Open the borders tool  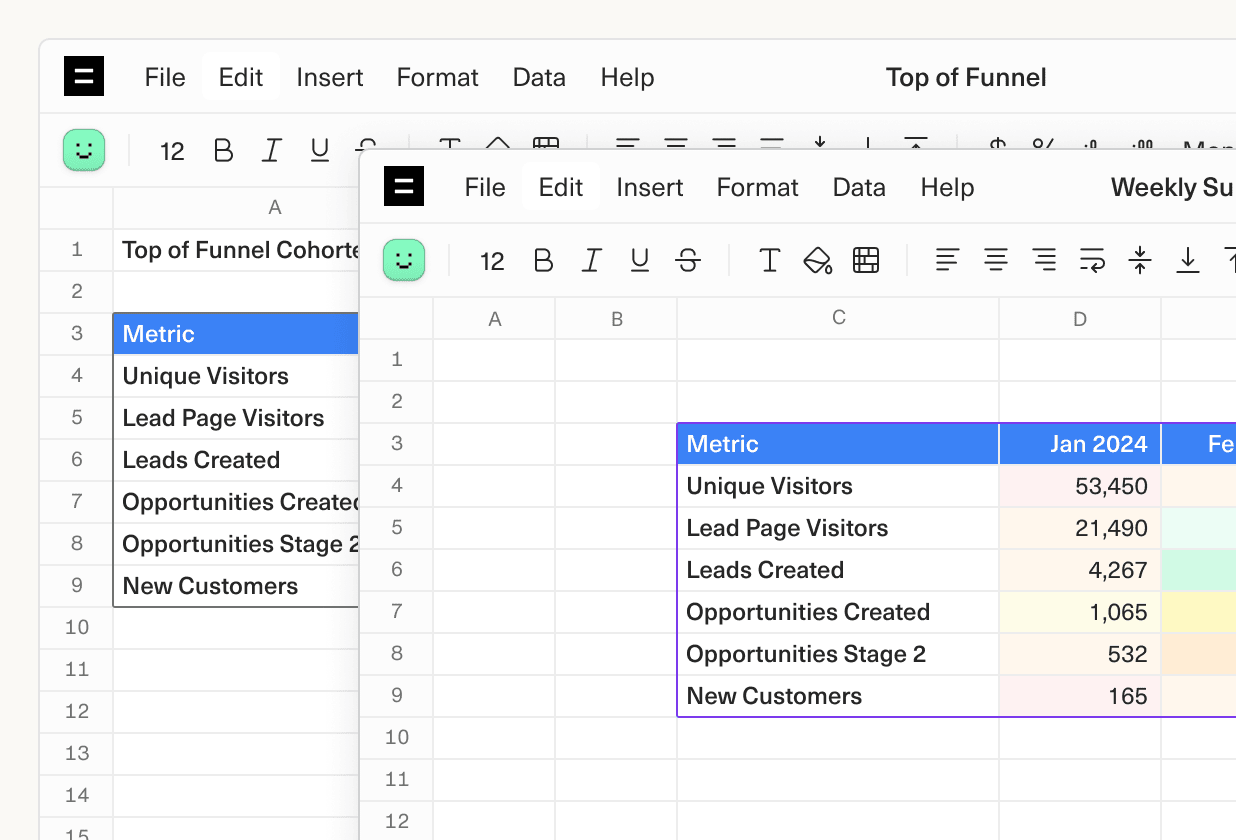pos(865,260)
